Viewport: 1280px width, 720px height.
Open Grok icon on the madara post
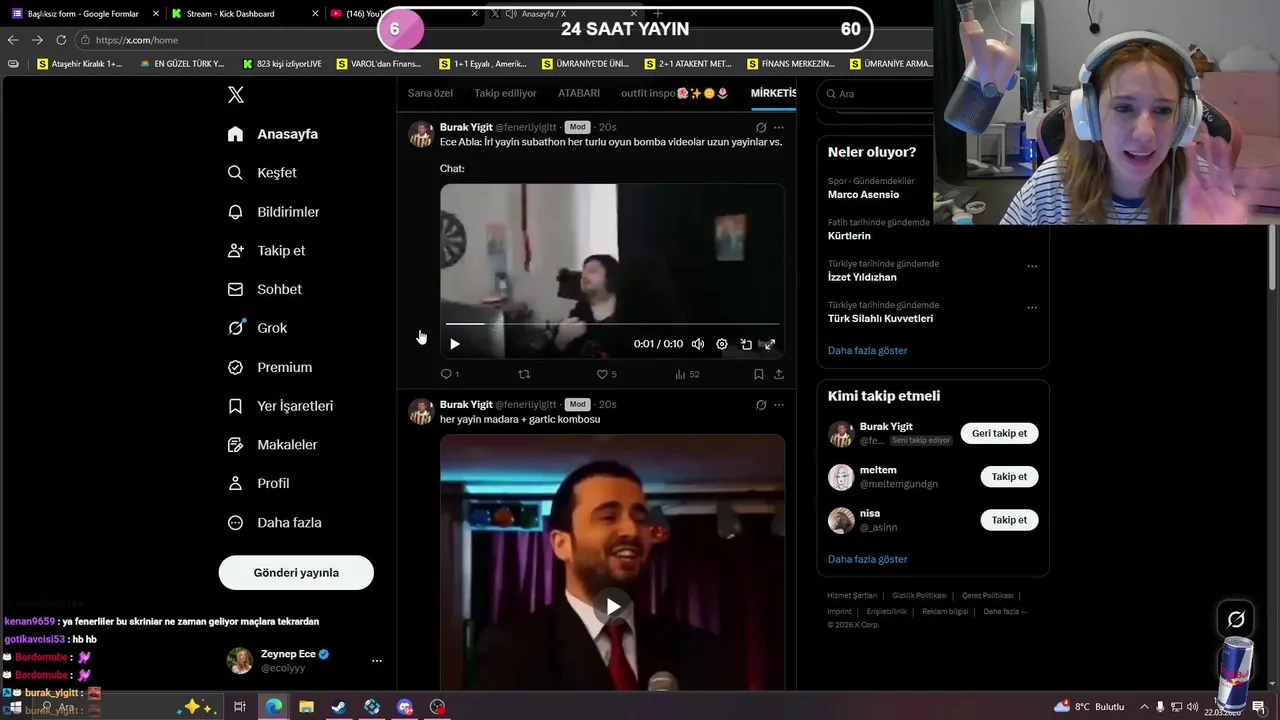tap(761, 405)
